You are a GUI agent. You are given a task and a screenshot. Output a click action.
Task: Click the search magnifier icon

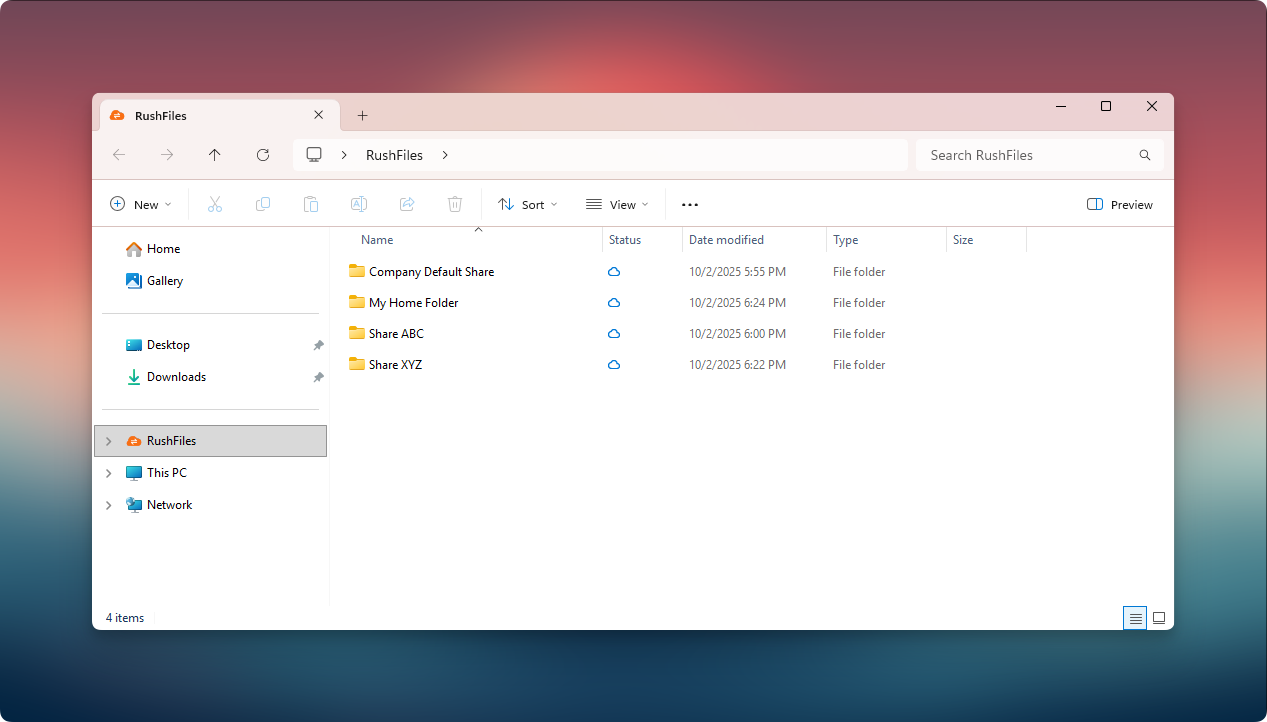[x=1145, y=155]
